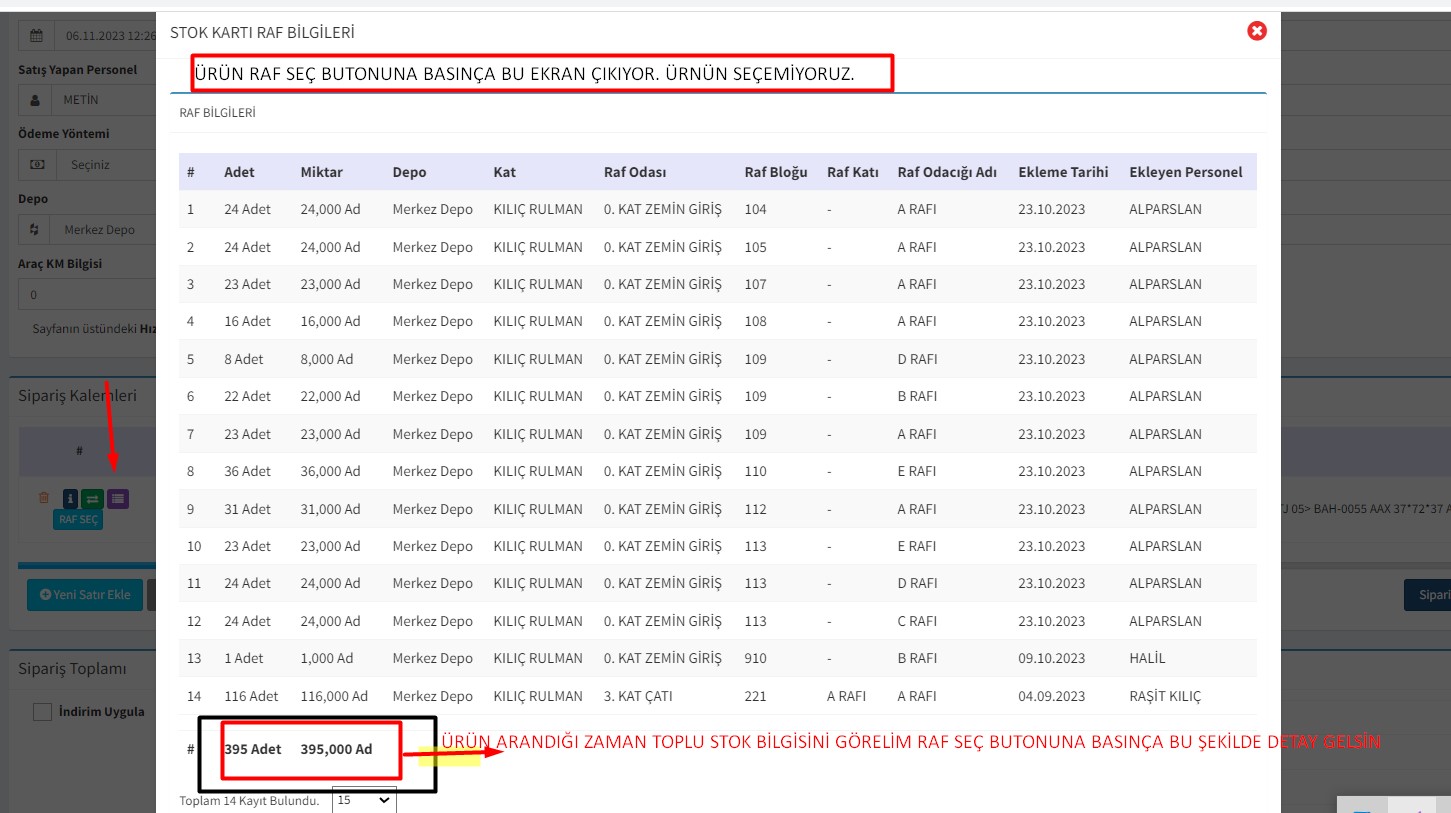Select the RAF BİLGİLERİ tab
The image size is (1451, 813).
click(217, 113)
